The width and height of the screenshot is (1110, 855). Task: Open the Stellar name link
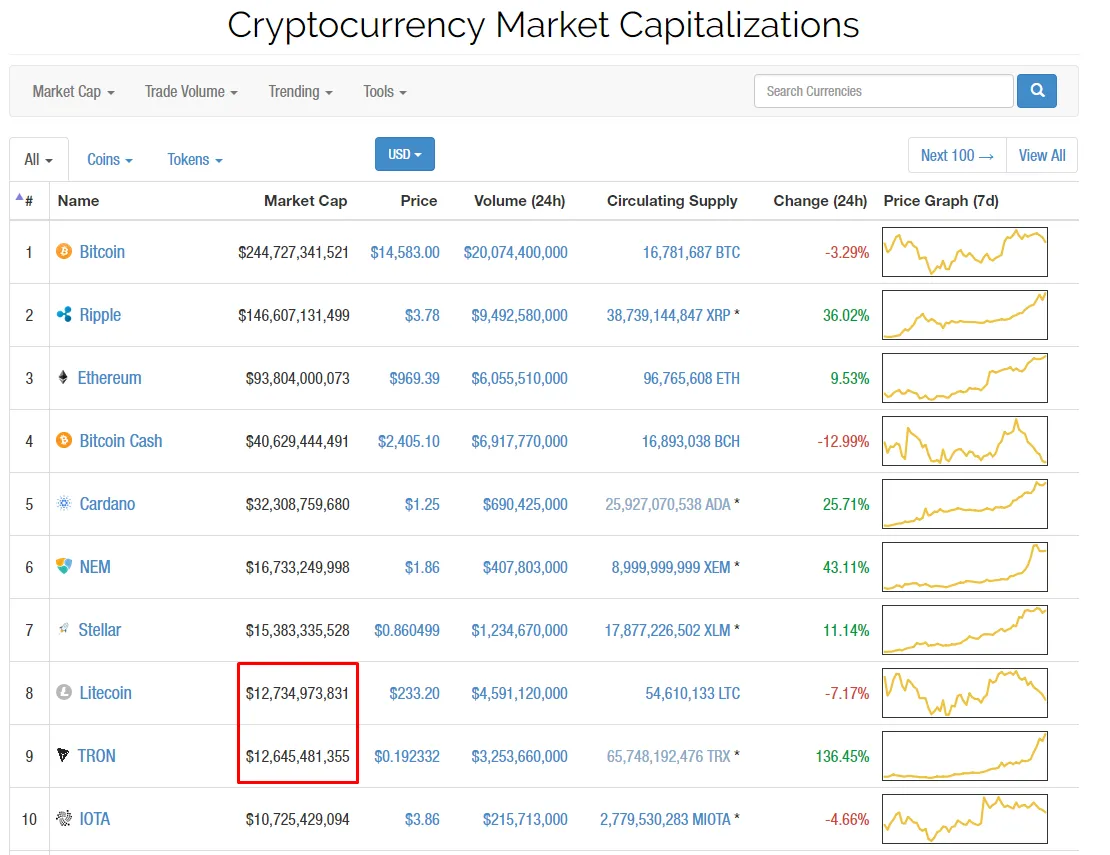(x=99, y=629)
